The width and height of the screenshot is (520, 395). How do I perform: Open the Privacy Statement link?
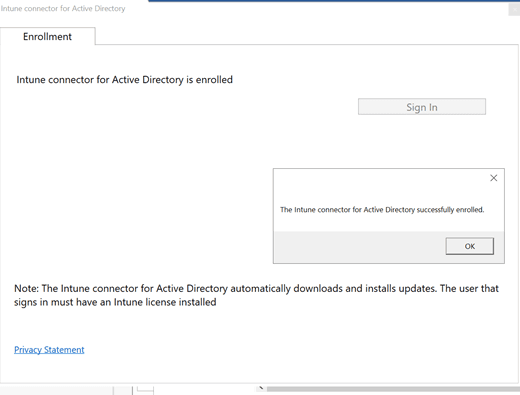[49, 350]
